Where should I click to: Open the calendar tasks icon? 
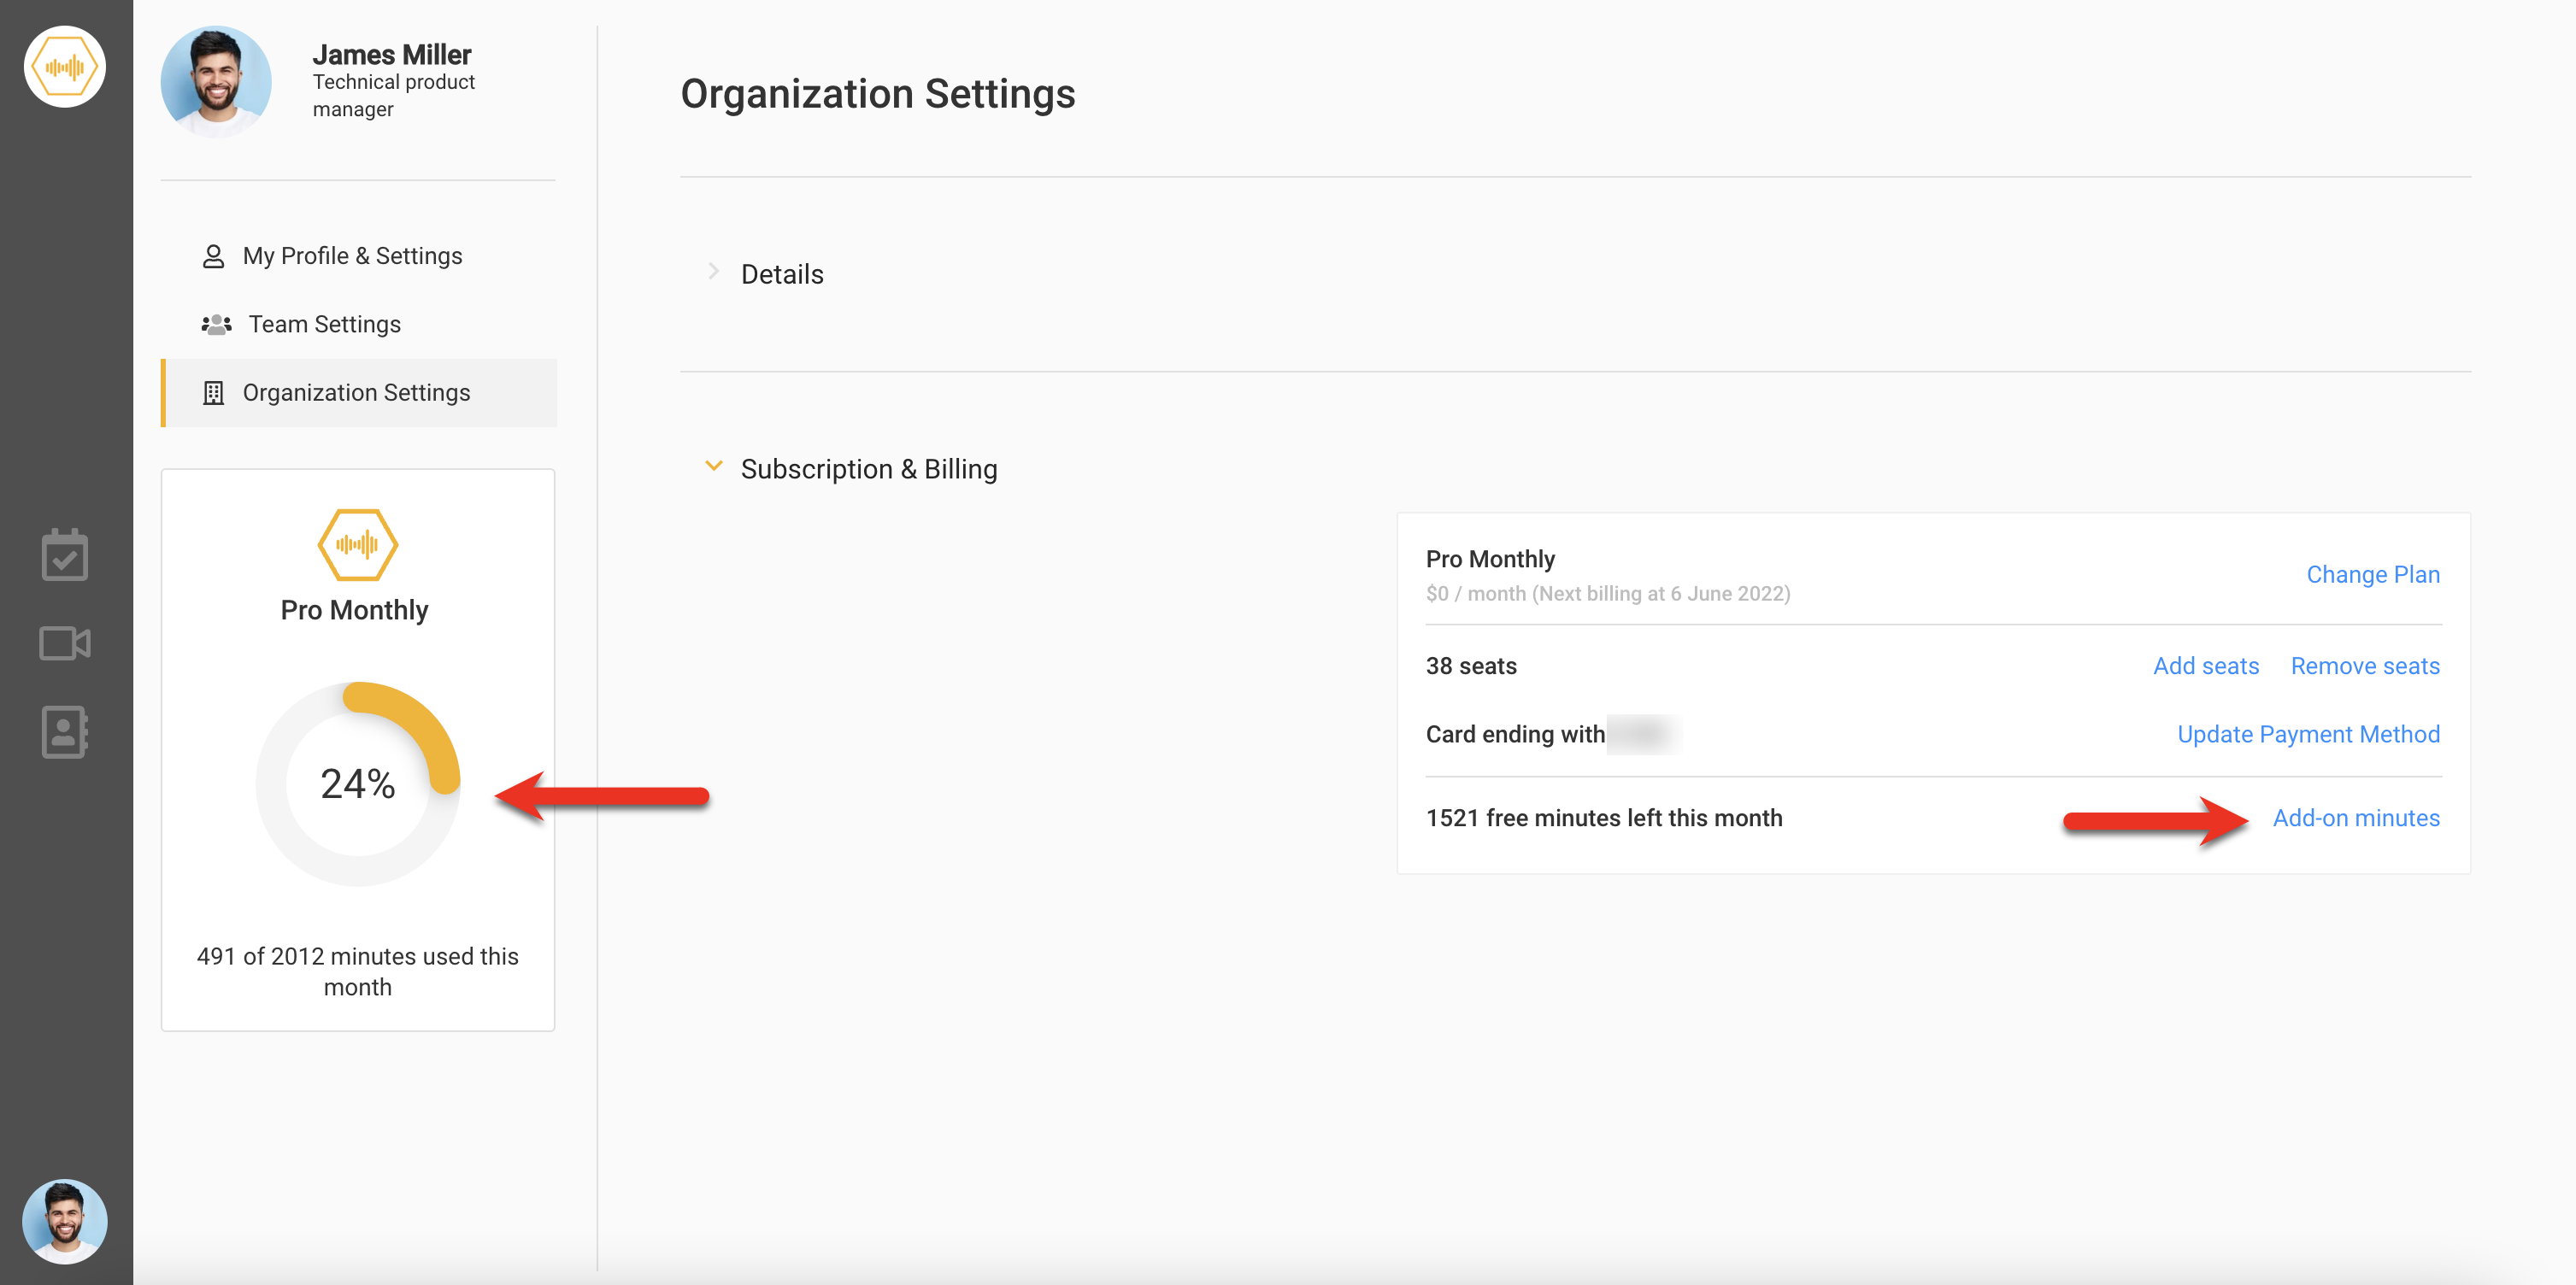tap(64, 555)
